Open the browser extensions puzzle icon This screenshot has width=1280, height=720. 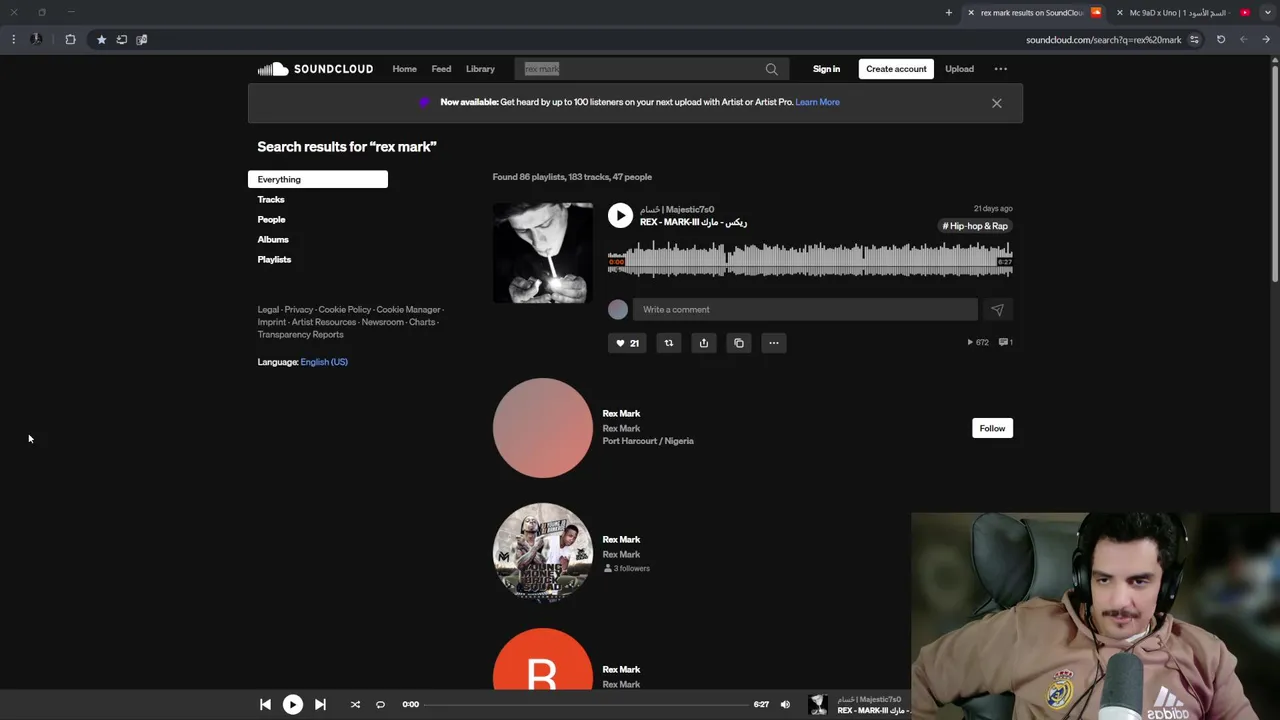point(70,40)
